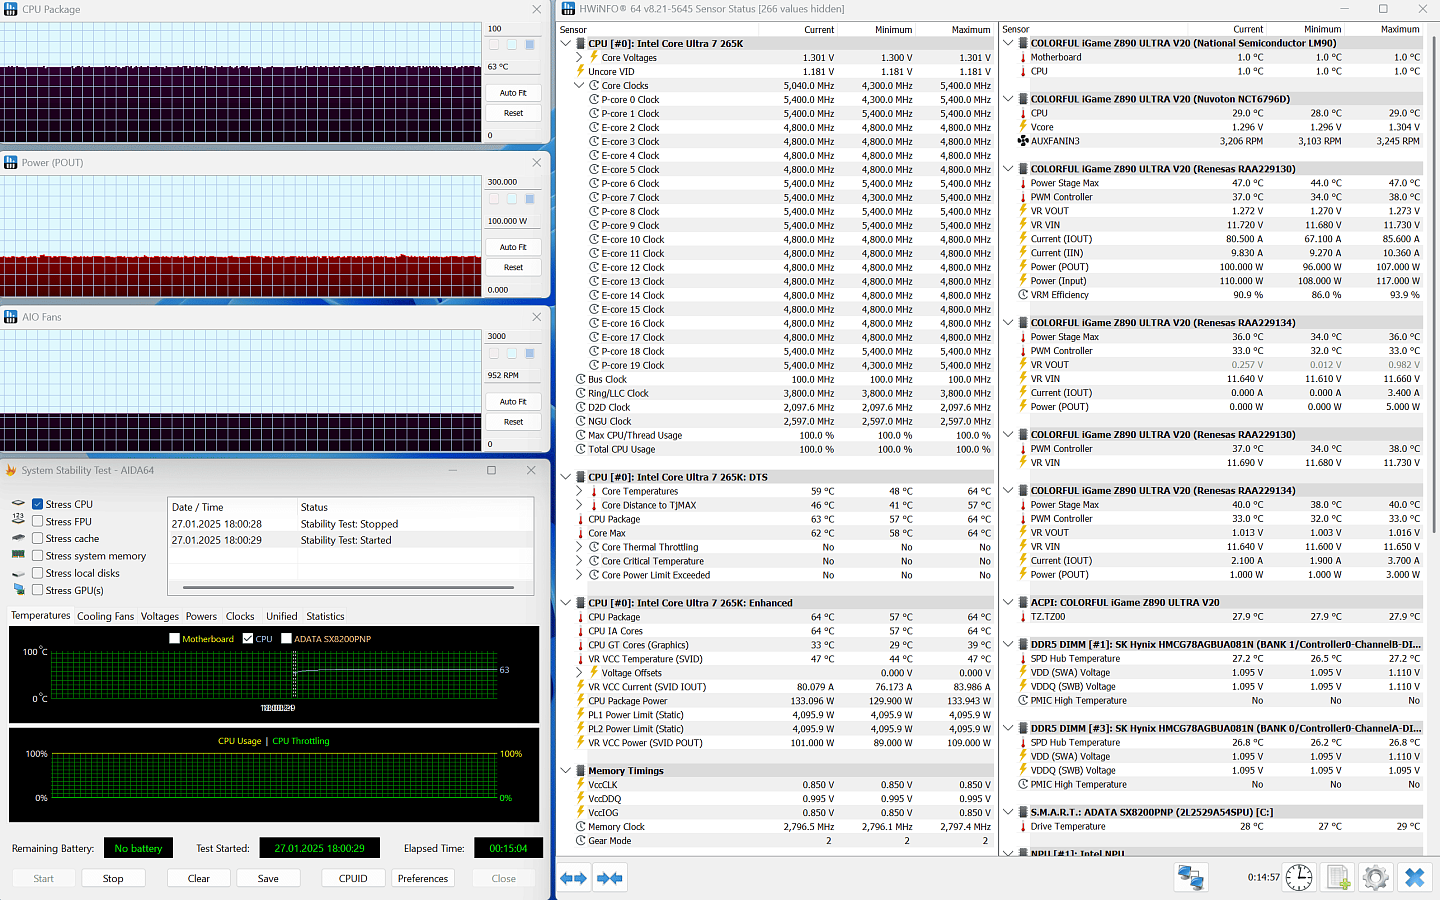Click the disk icon beside Stress local disks

tap(18, 573)
